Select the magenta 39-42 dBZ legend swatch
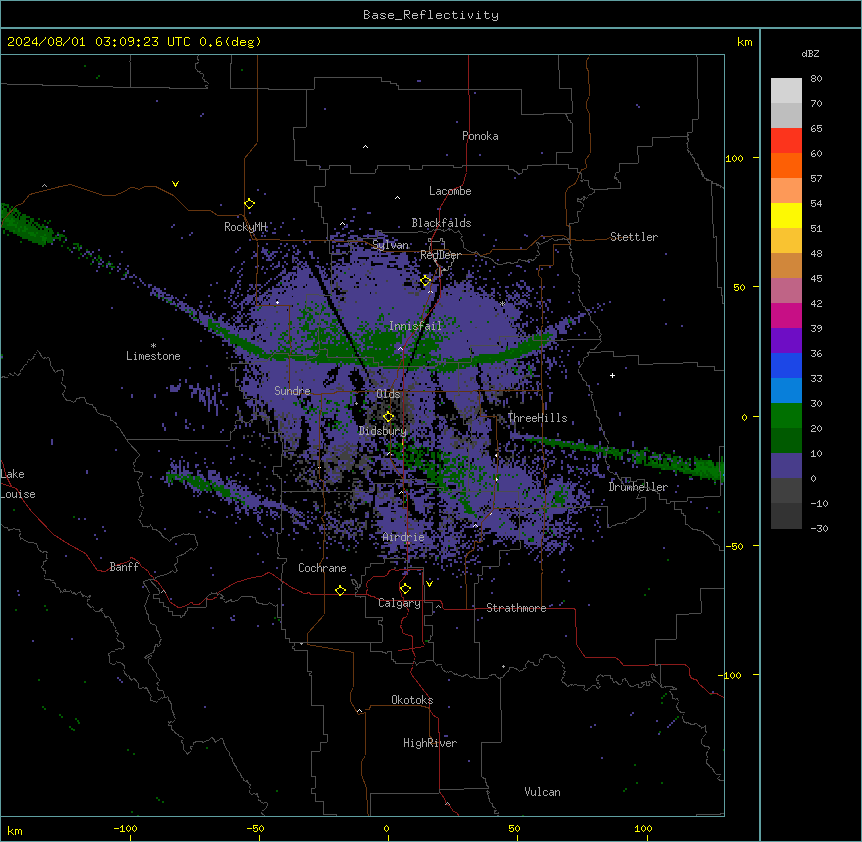This screenshot has height=842, width=862. 786,315
